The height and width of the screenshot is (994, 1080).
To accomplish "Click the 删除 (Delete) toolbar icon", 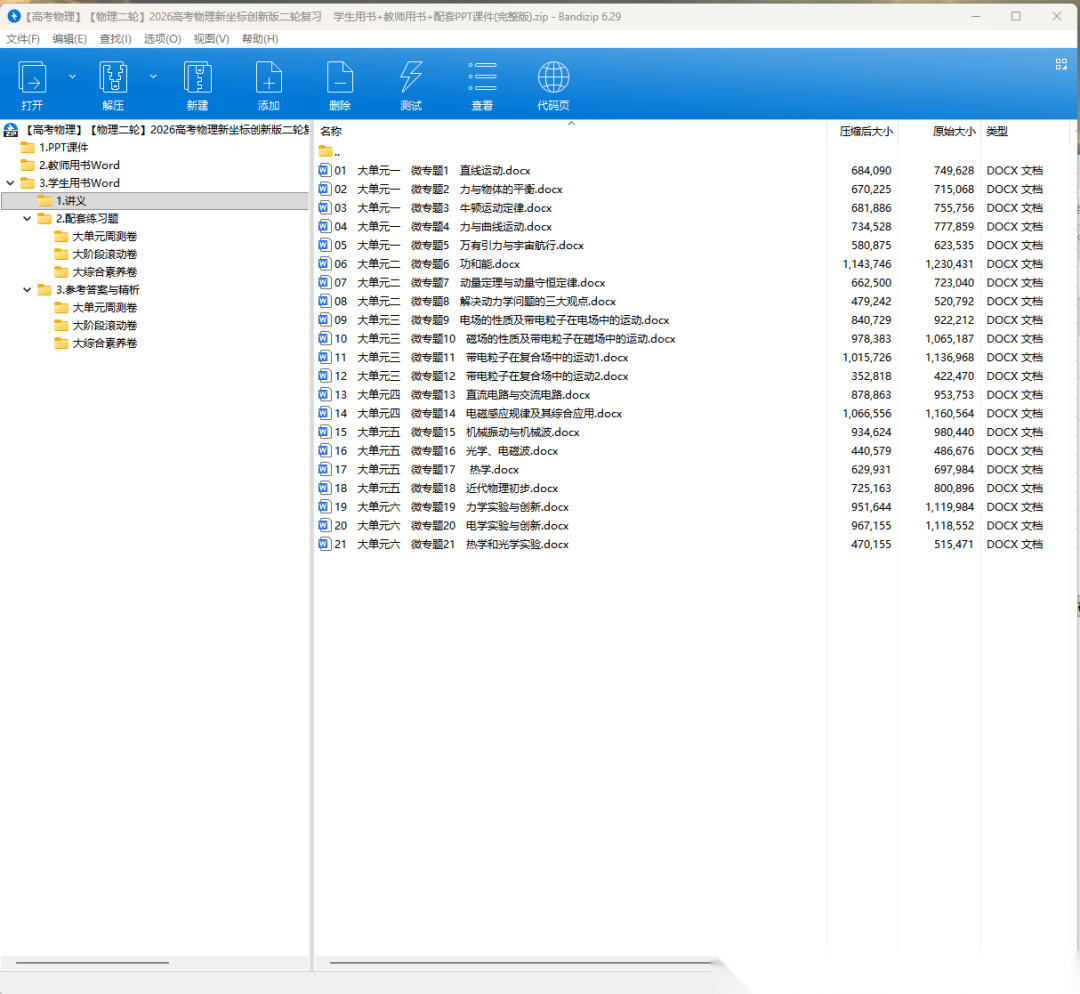I will pyautogui.click(x=340, y=78).
